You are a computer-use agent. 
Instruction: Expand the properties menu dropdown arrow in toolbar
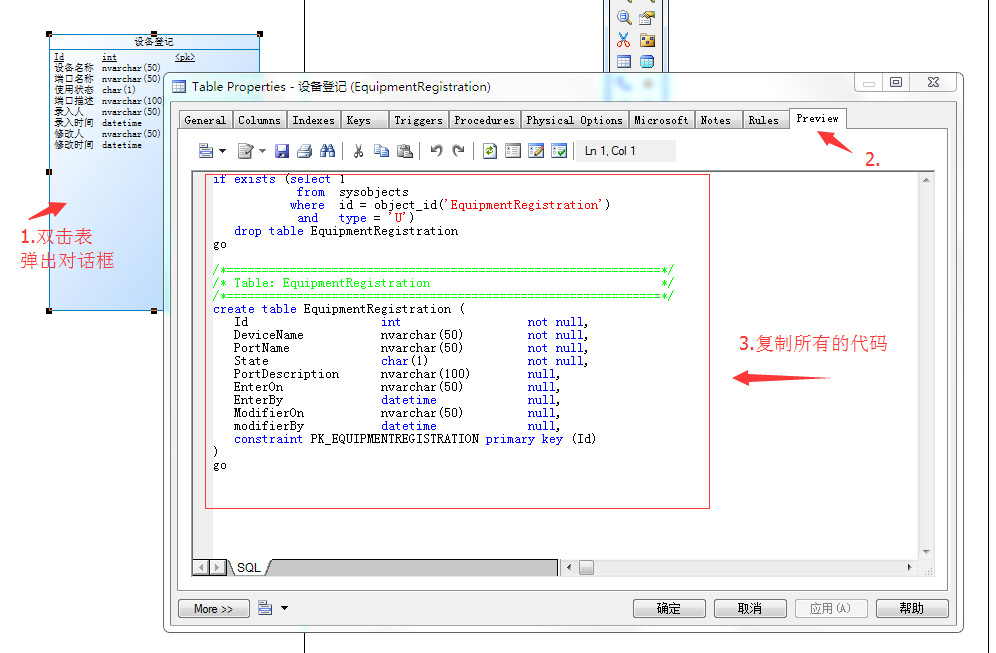[x=222, y=151]
